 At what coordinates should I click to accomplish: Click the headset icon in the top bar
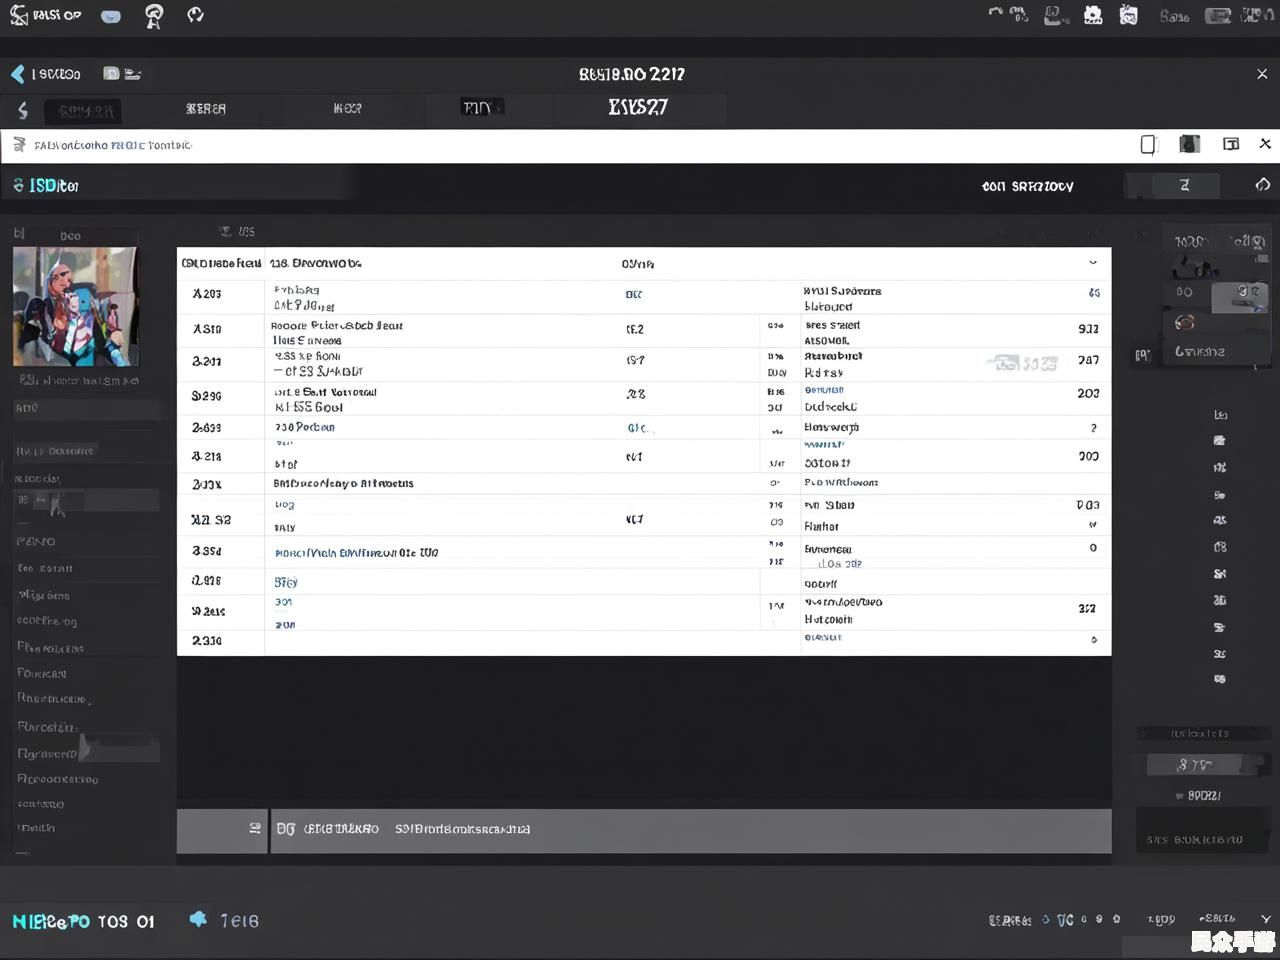(154, 16)
